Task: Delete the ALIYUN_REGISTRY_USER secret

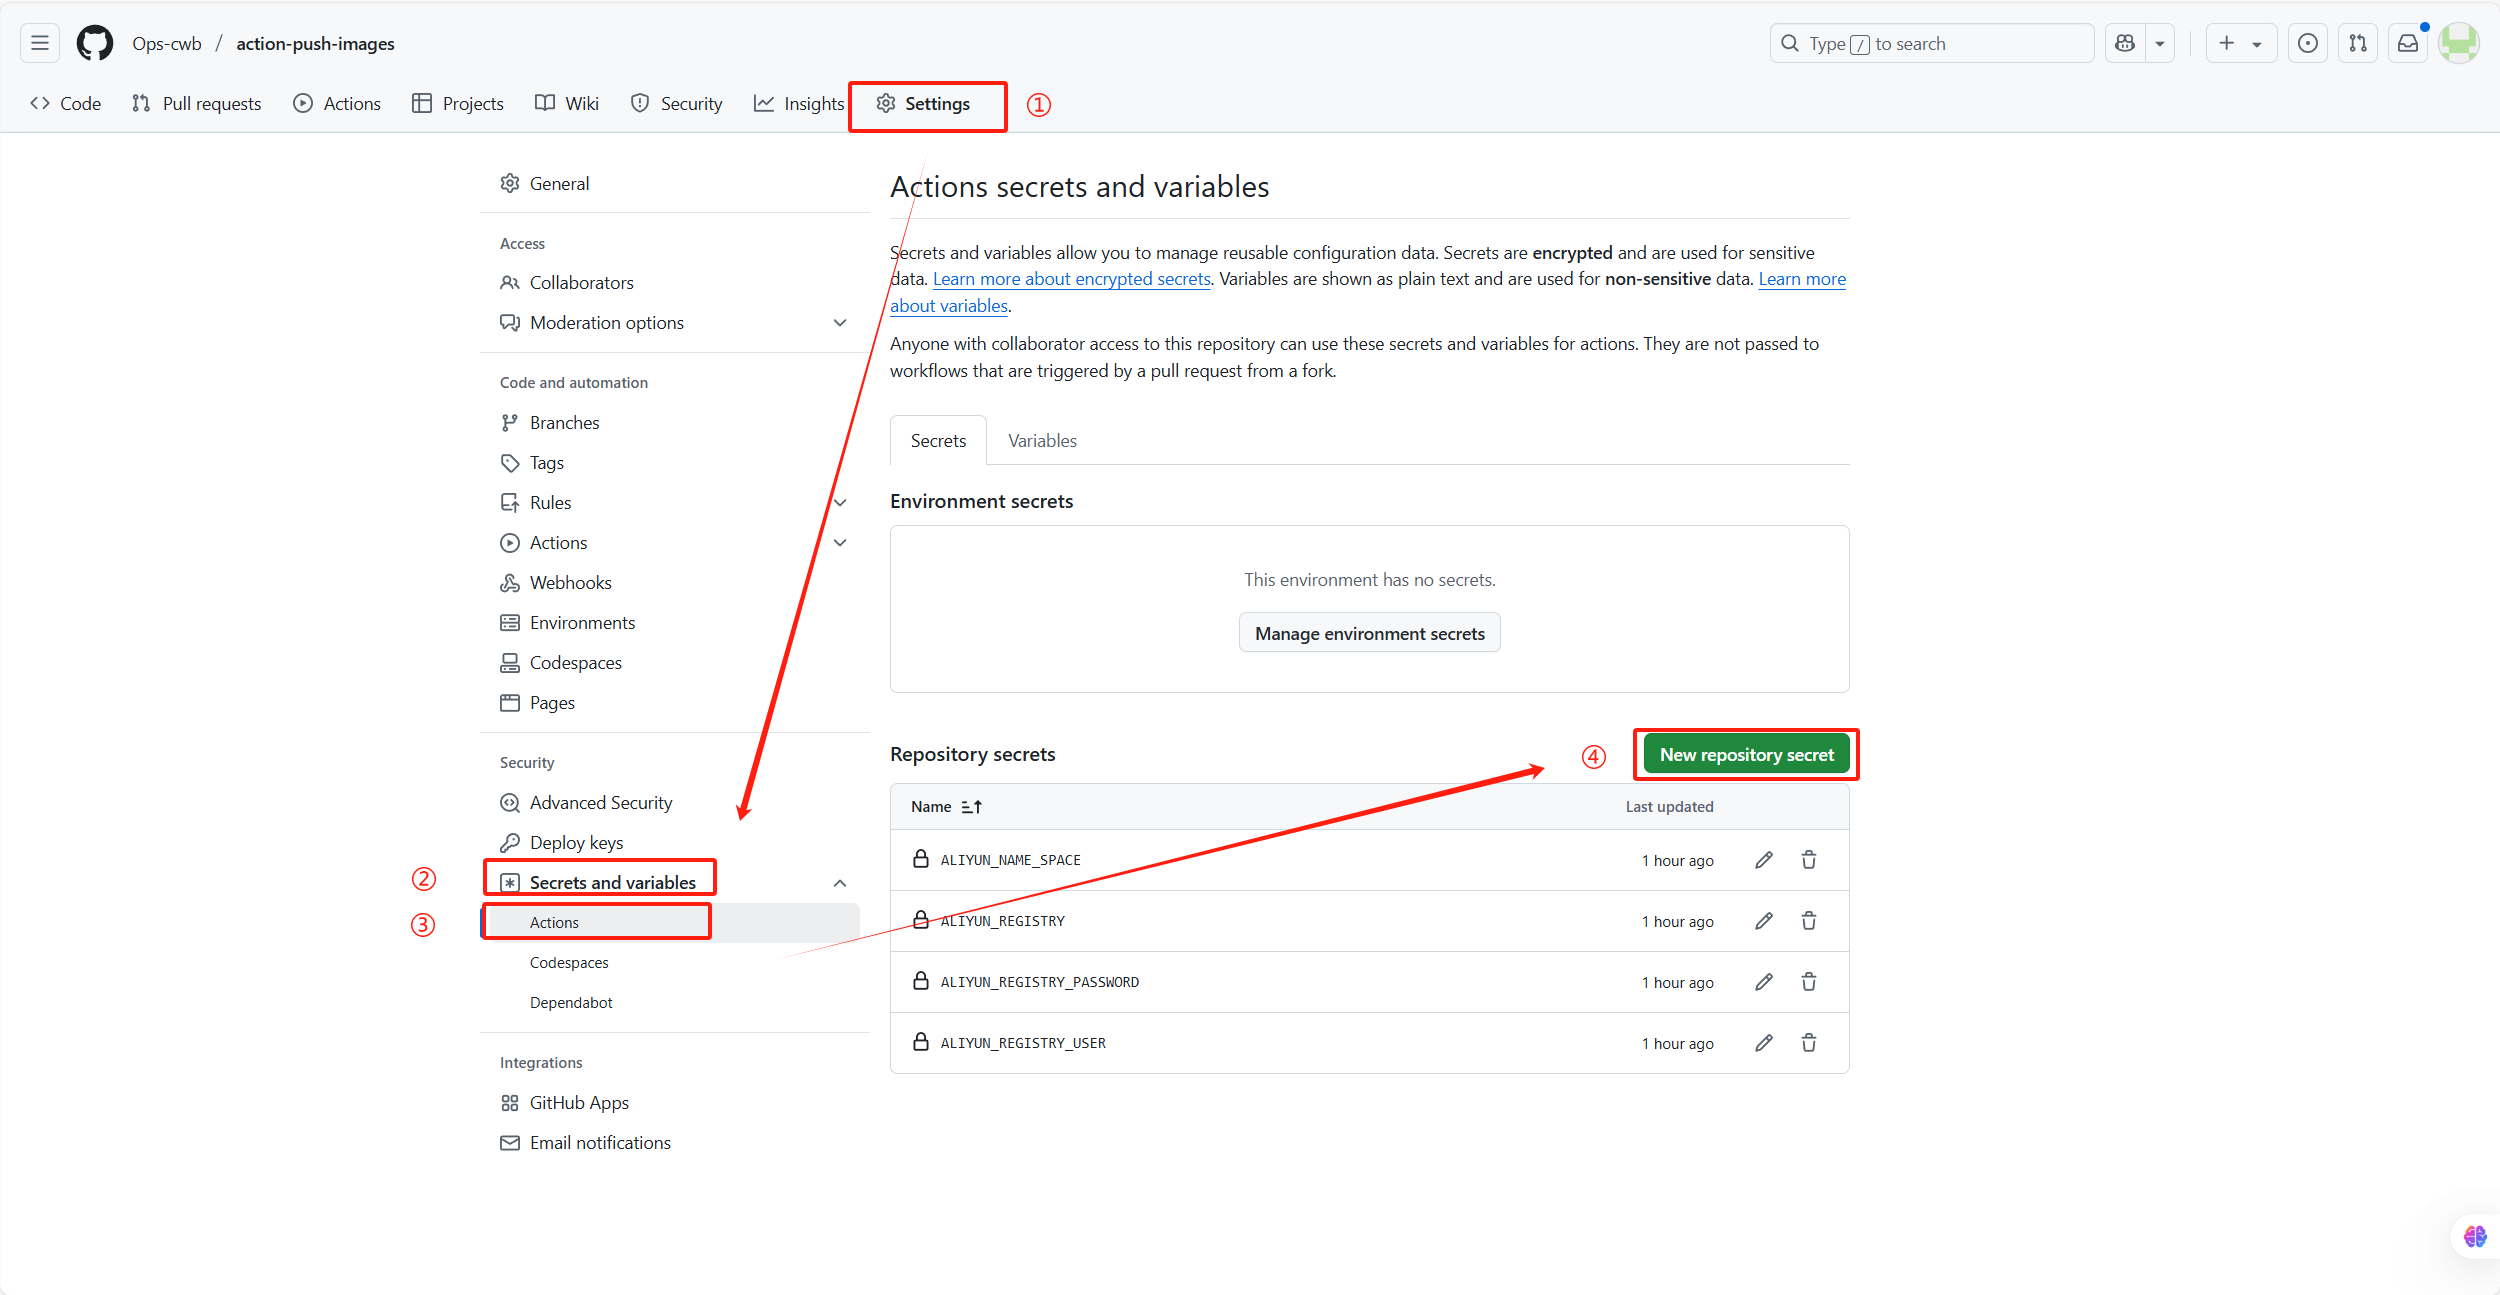Action: coord(1809,1043)
